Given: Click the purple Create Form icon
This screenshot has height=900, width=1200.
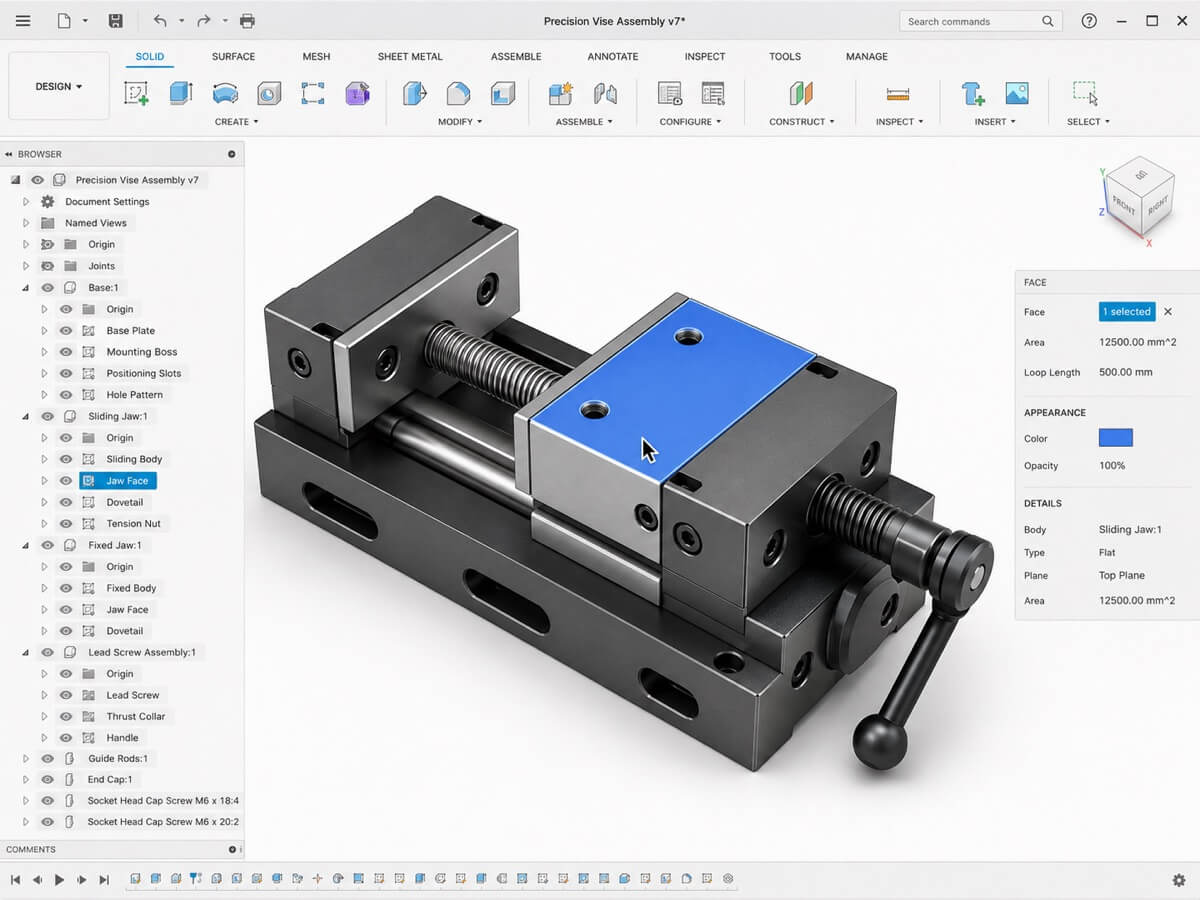Looking at the screenshot, I should (357, 94).
